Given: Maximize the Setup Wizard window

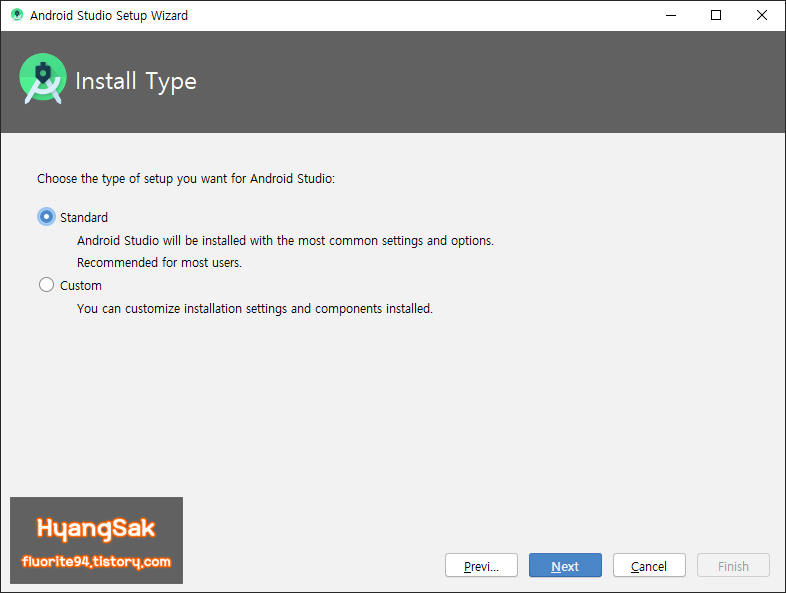Looking at the screenshot, I should (716, 16).
